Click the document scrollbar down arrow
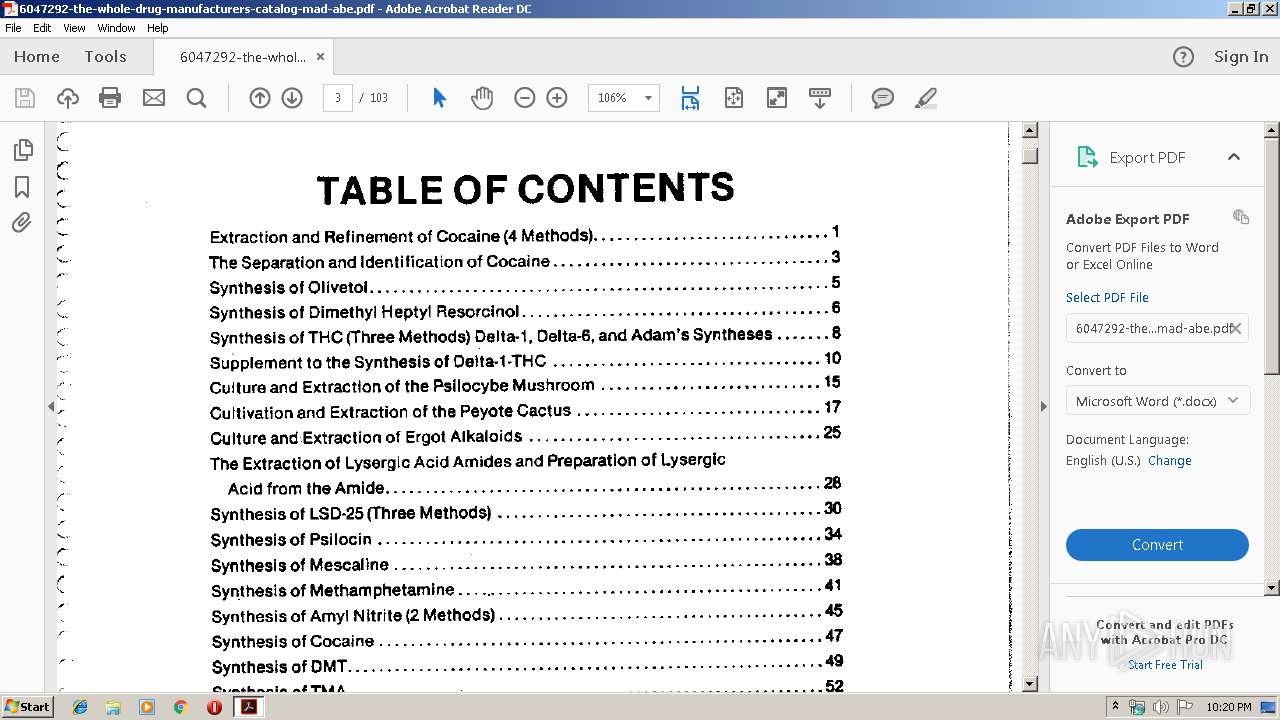 [1030, 684]
